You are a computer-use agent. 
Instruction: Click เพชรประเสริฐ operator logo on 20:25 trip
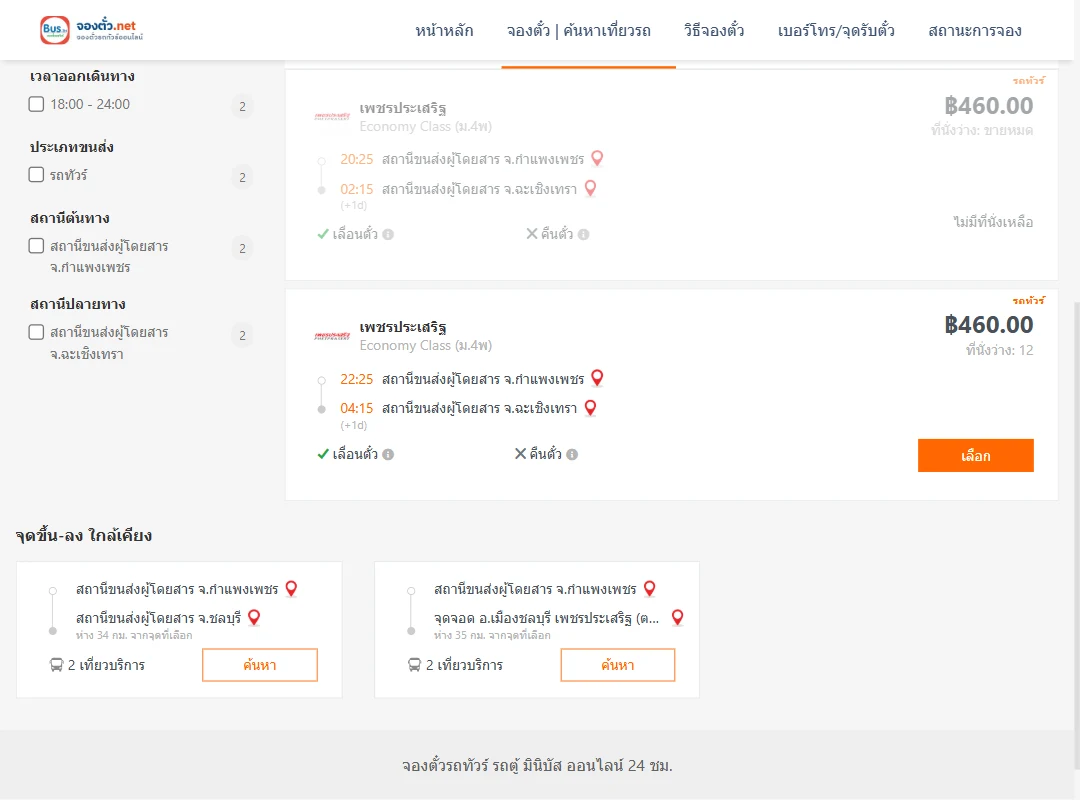332,116
